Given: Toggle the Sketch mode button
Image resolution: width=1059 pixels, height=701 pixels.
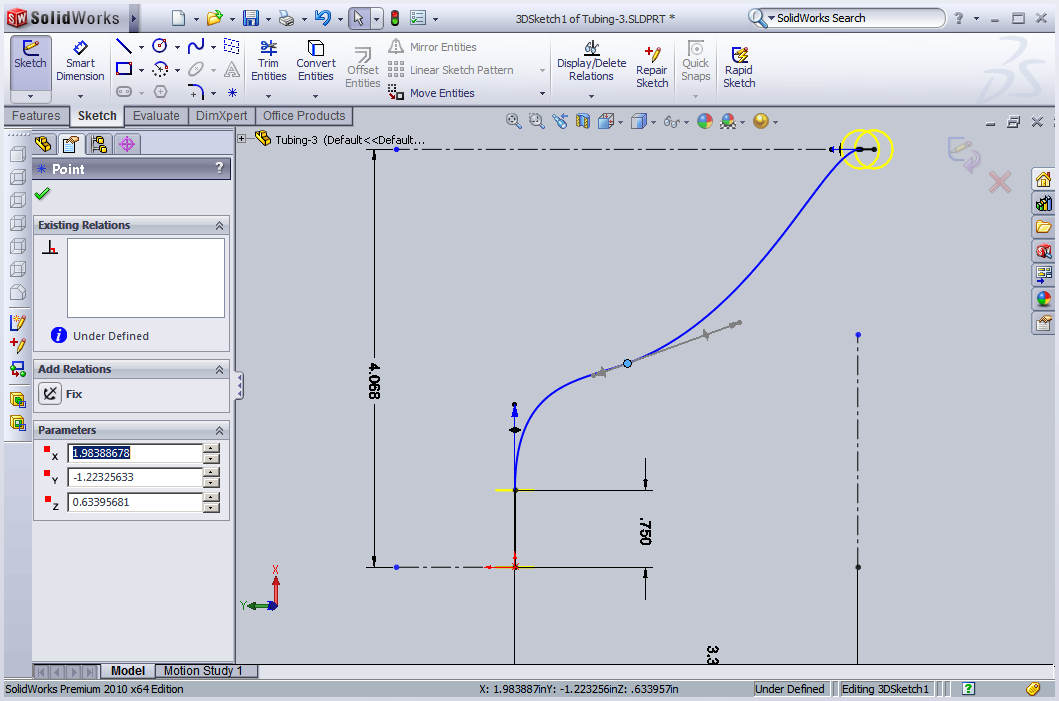Looking at the screenshot, I should pyautogui.click(x=29, y=55).
